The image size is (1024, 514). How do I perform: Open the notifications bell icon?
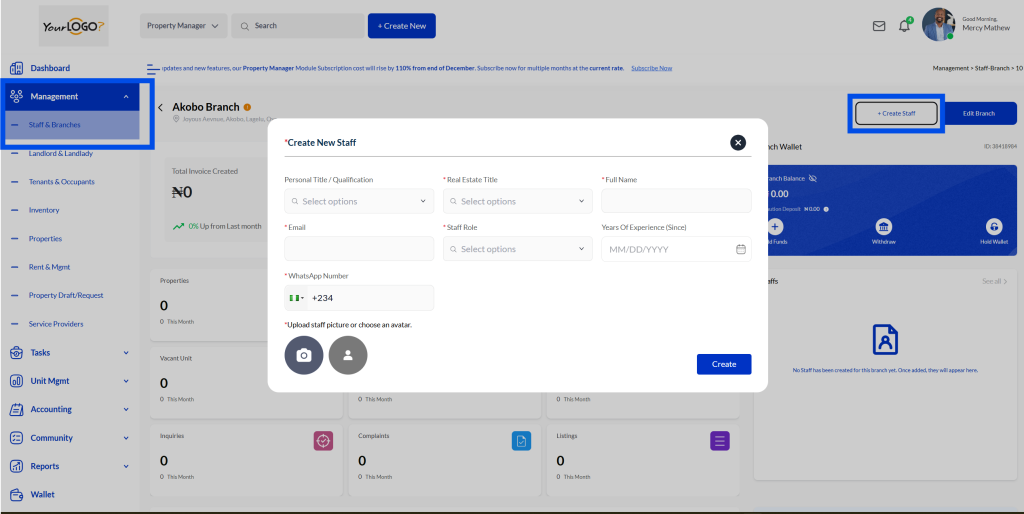click(x=904, y=26)
